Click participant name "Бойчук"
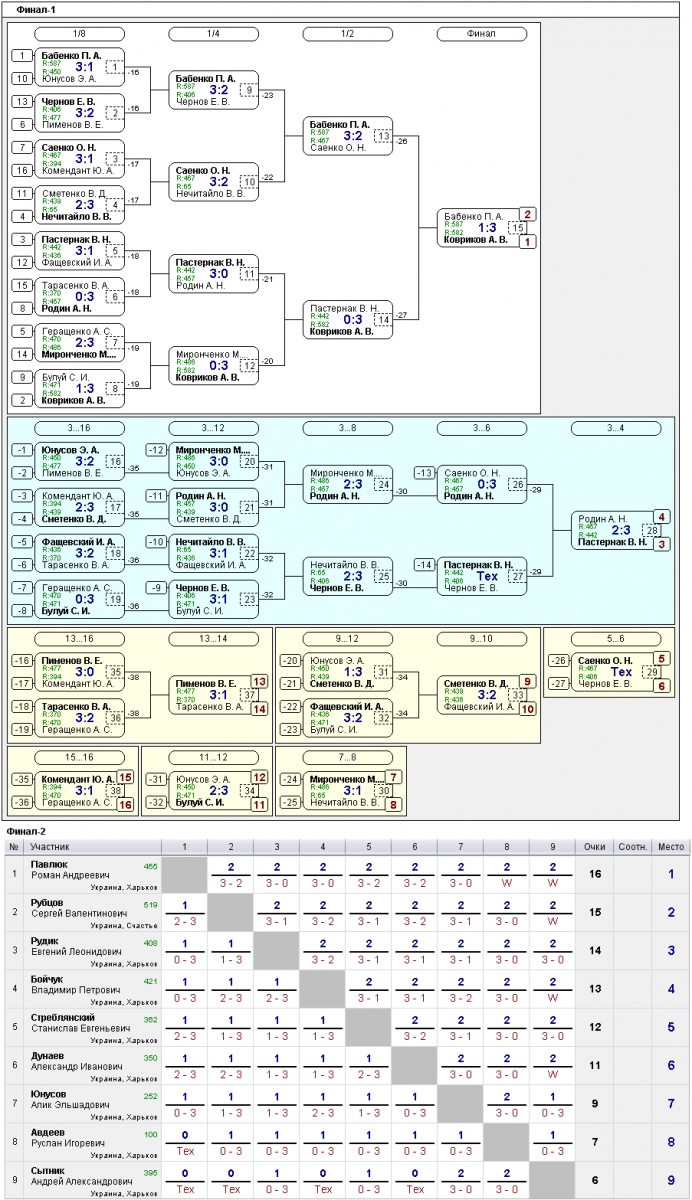The height and width of the screenshot is (1200, 692). [47, 979]
